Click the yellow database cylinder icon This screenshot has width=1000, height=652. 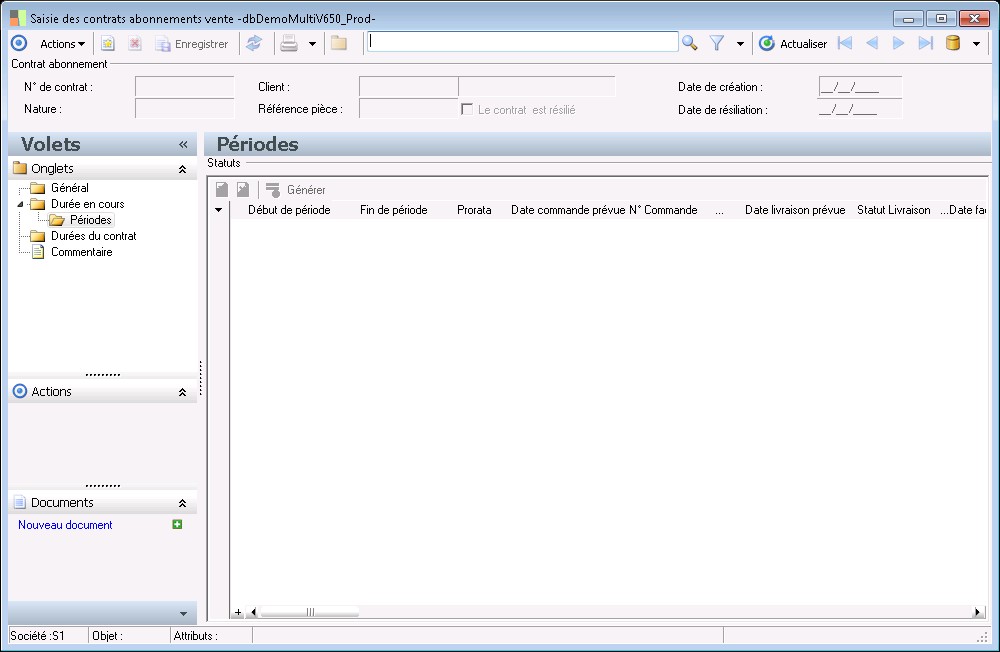pyautogui.click(x=953, y=43)
